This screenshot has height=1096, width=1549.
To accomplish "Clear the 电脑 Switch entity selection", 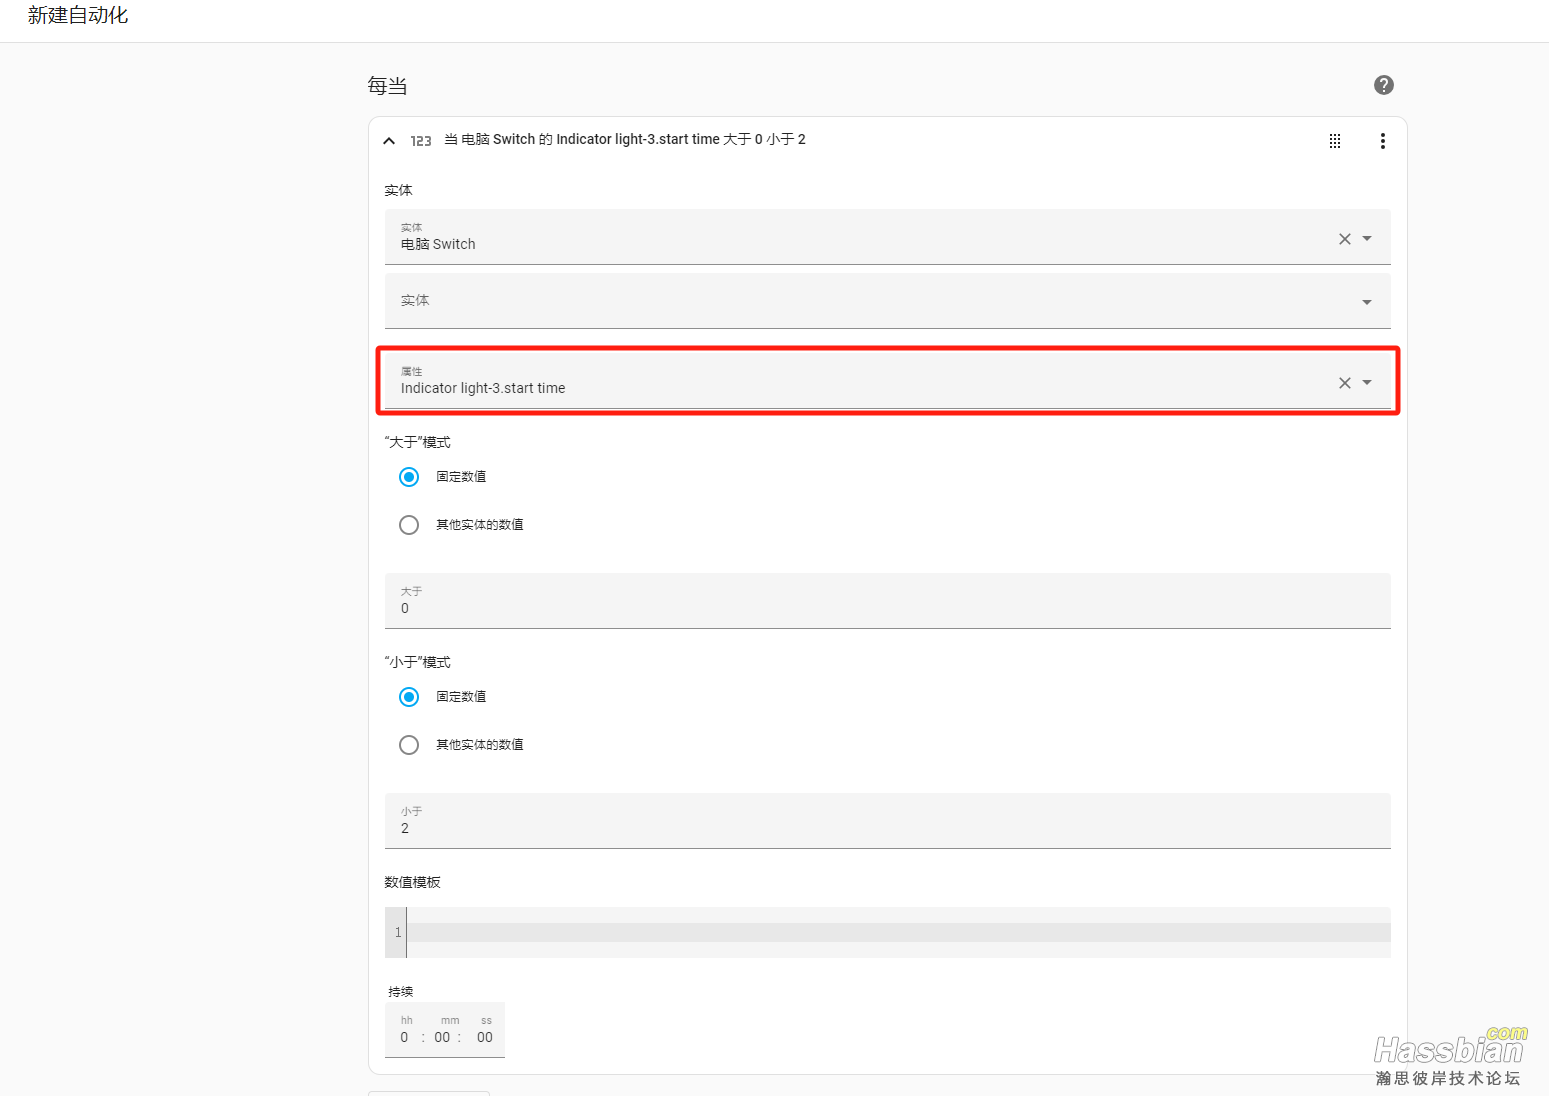I will pos(1344,239).
